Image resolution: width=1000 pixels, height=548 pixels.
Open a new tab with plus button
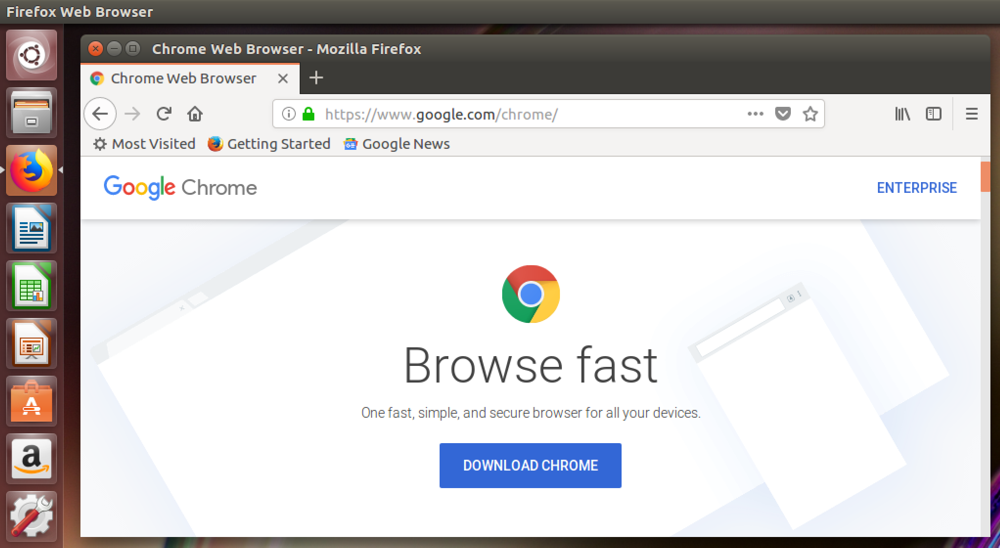point(316,78)
